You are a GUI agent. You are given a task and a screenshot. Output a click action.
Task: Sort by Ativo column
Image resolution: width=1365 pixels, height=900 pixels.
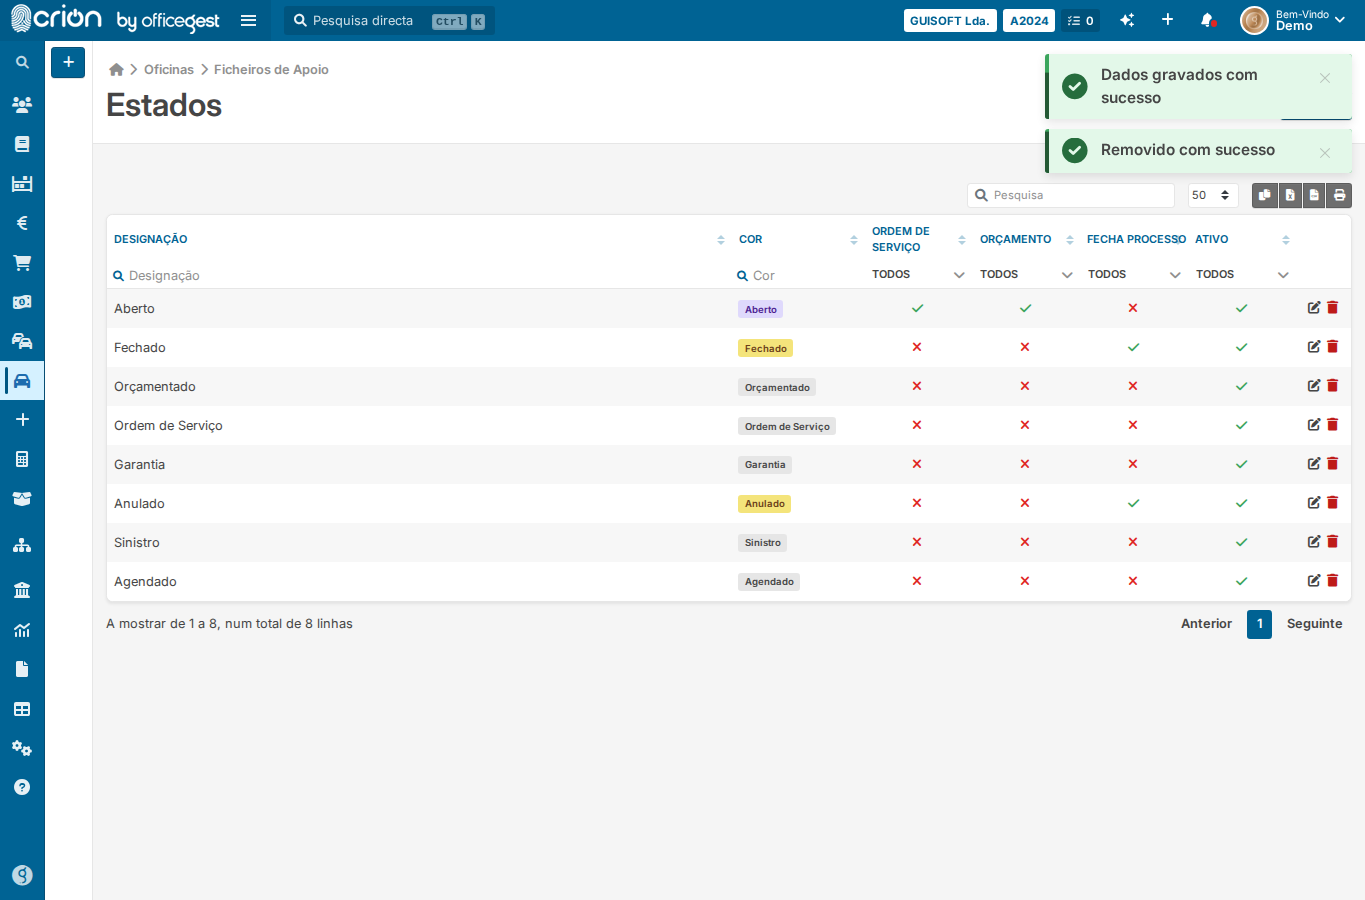[x=1241, y=239]
